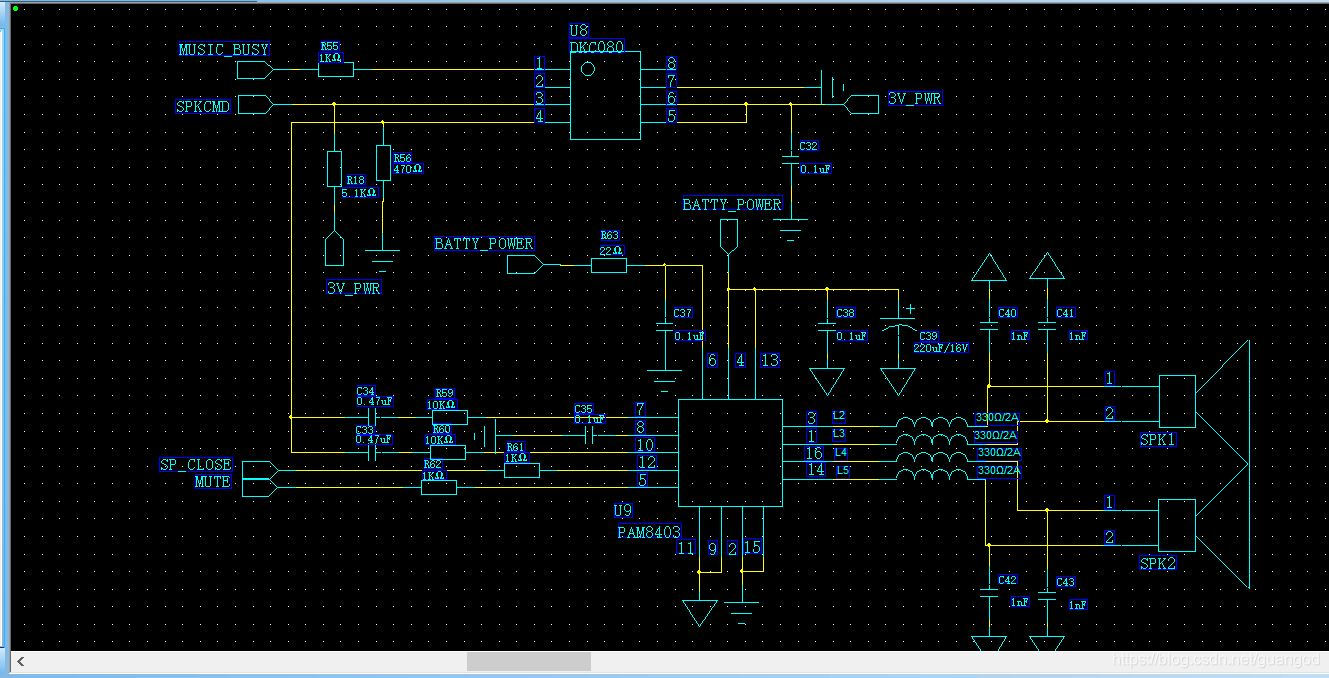Screen dimensions: 1329x678
Task: Click the C40 1nF capacitor symbol
Action: click(x=989, y=328)
